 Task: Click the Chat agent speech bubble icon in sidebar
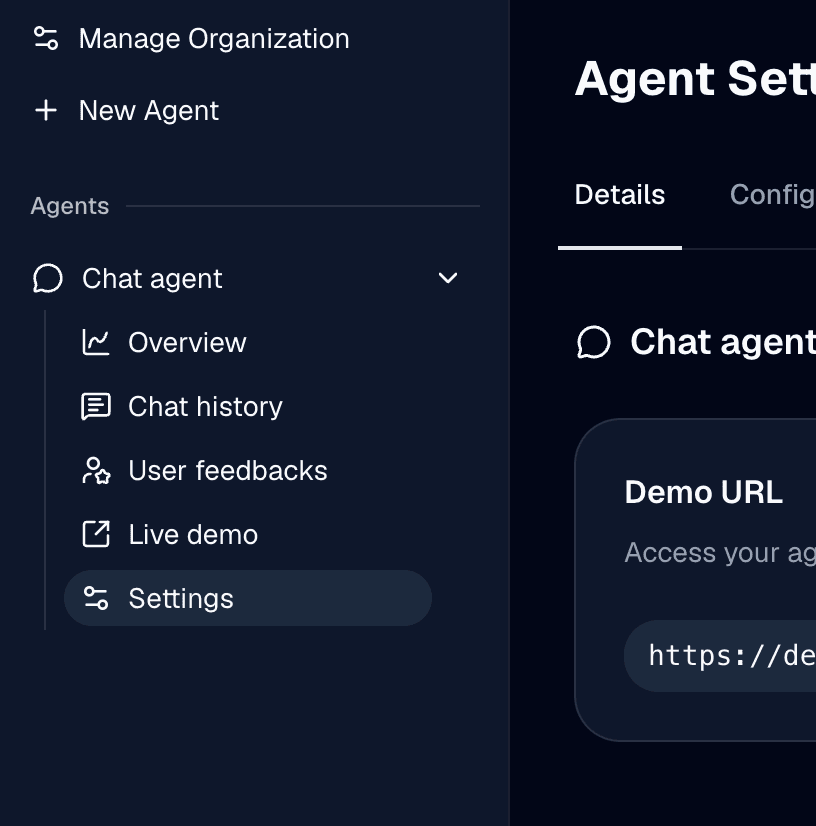point(48,278)
